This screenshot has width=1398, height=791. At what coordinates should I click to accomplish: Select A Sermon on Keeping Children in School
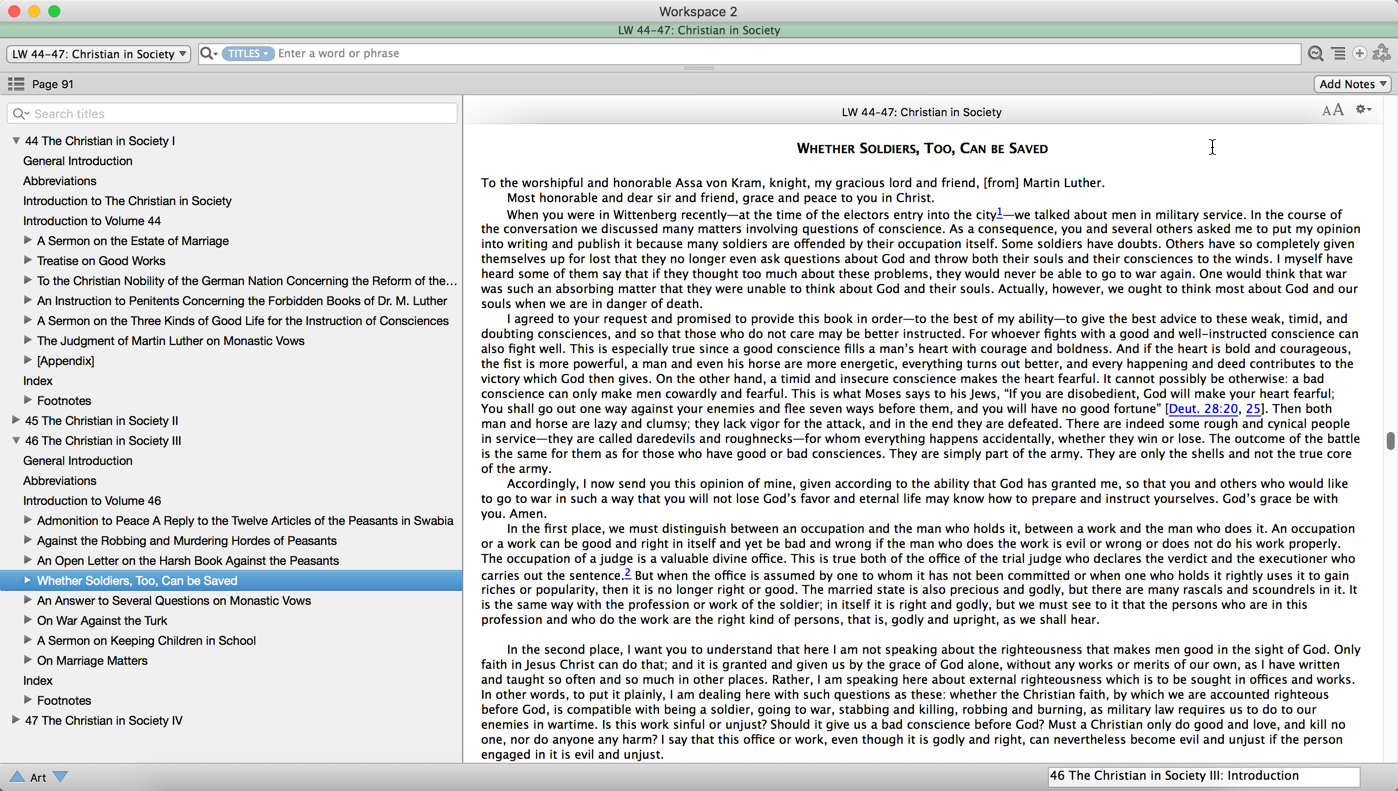pyautogui.click(x=146, y=641)
